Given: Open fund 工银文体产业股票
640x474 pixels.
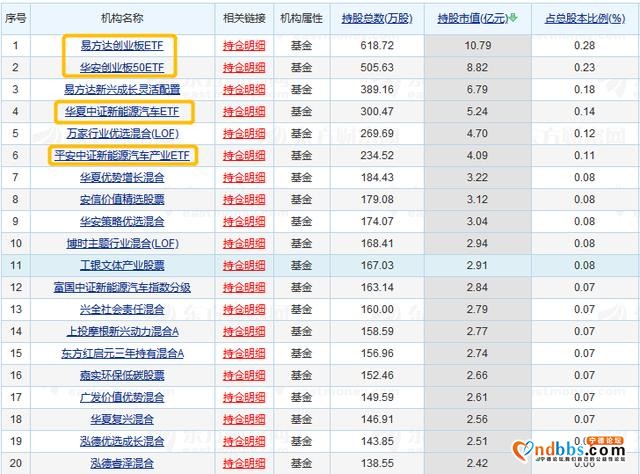Looking at the screenshot, I should (x=122, y=266).
